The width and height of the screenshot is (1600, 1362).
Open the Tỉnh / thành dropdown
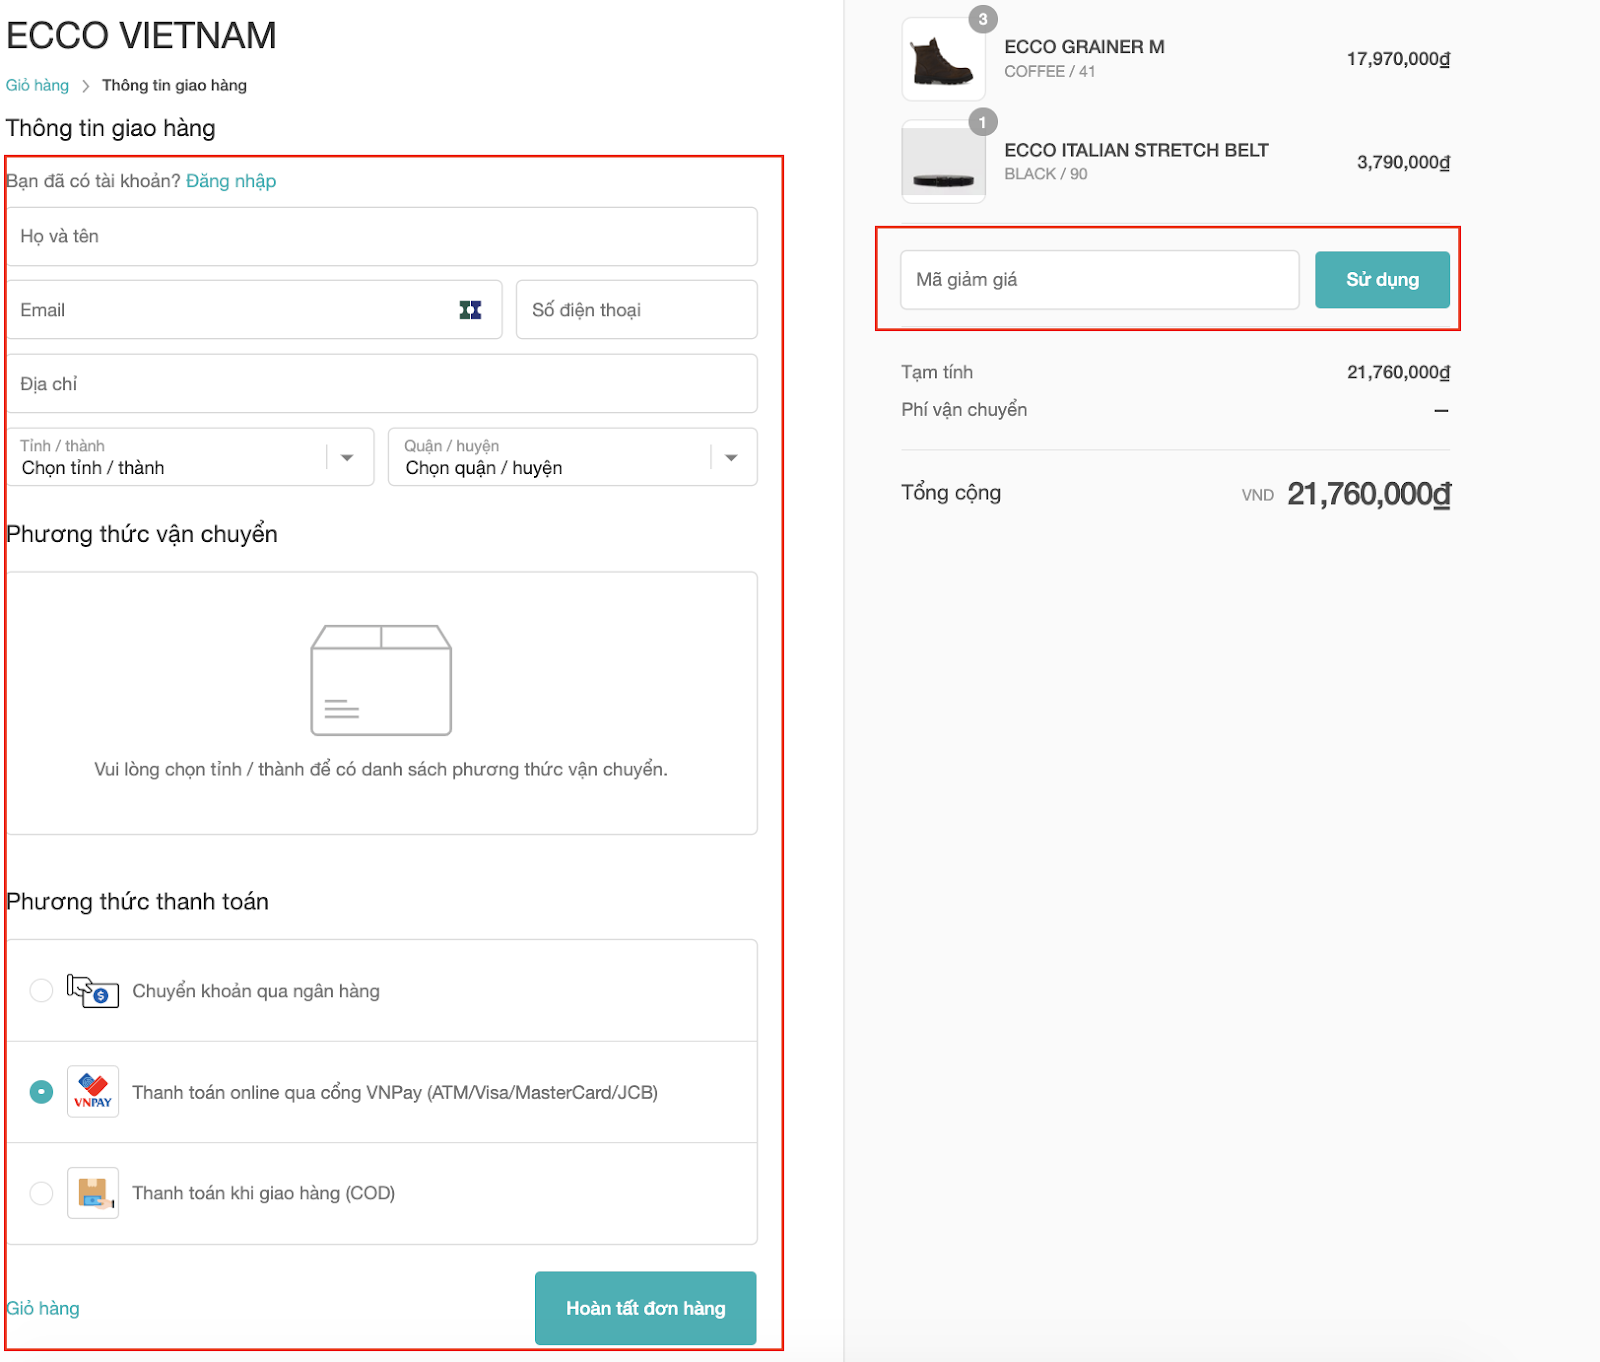tap(190, 457)
